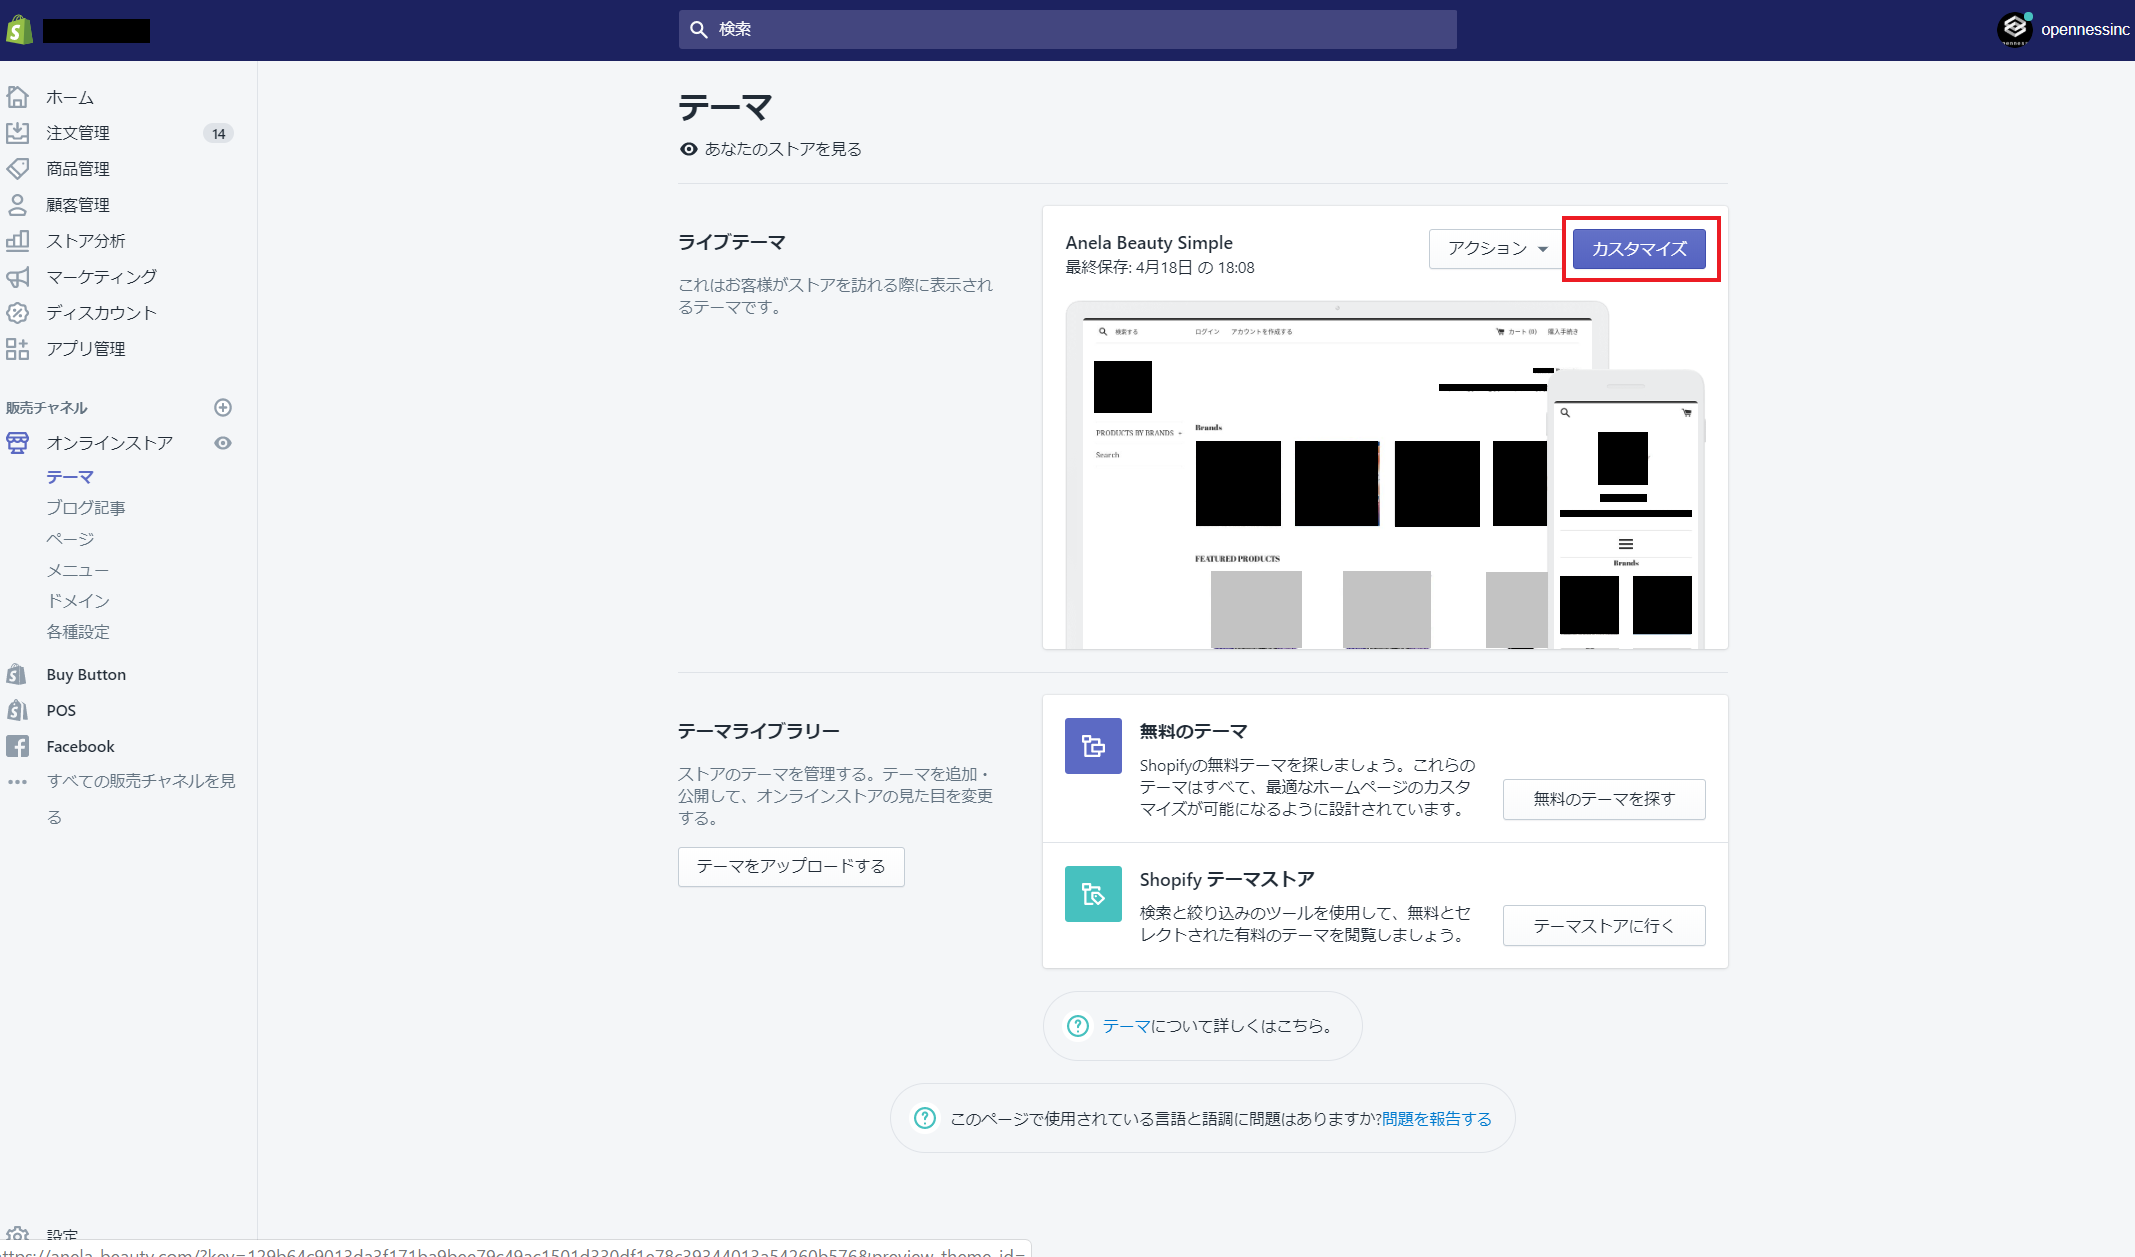Click the Anela Beauty Simple theme name
2135x1257 pixels.
tap(1149, 243)
